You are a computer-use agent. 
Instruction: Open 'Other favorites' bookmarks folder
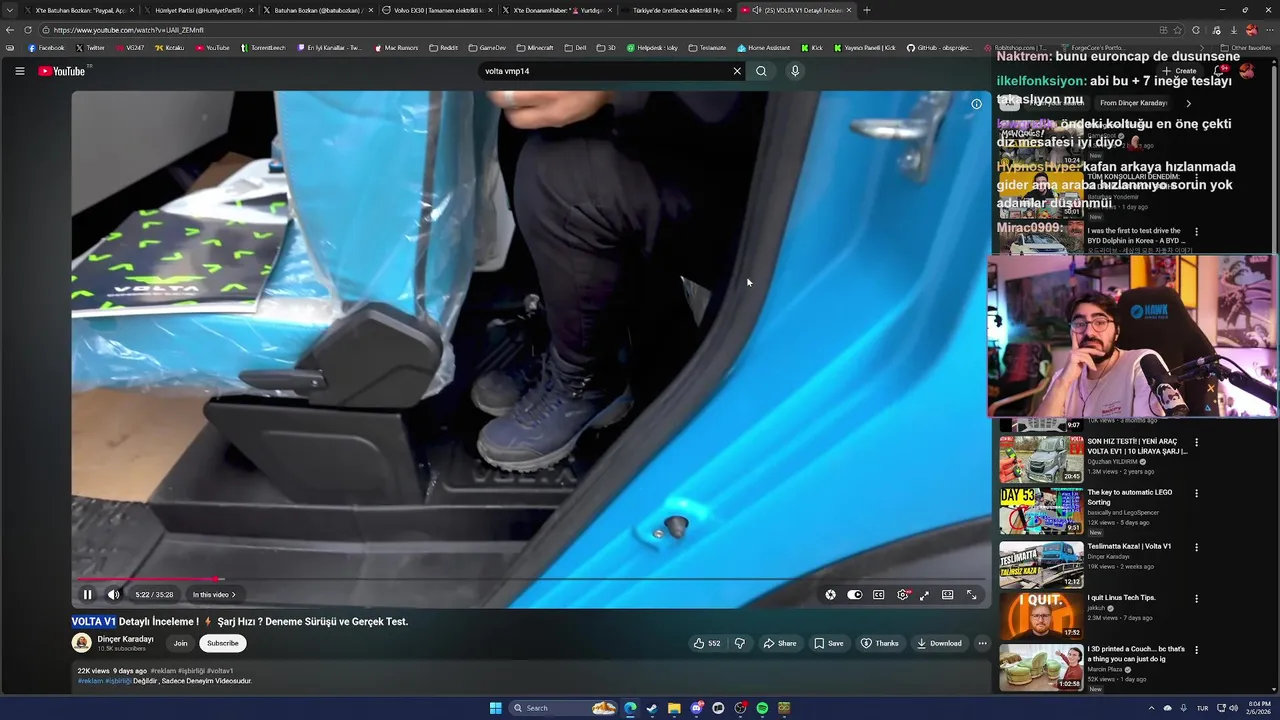(x=1246, y=48)
